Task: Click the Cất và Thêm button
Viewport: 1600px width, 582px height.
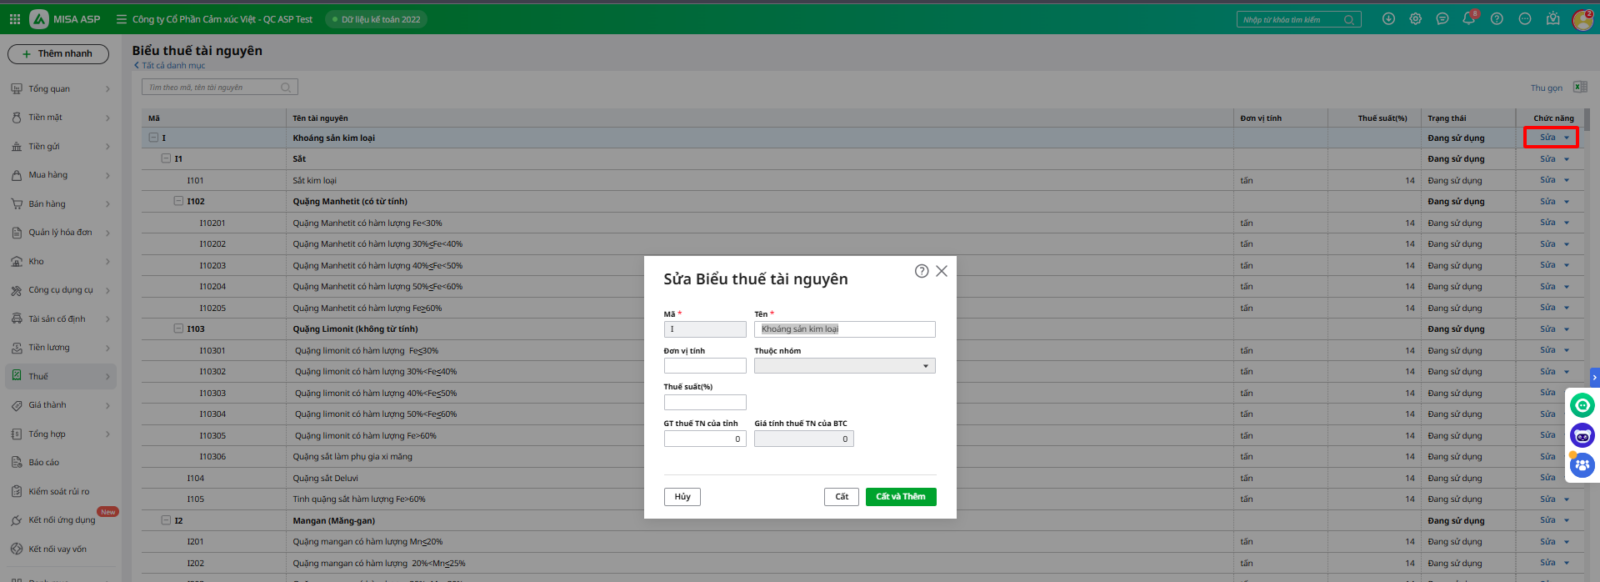Action: coord(900,497)
